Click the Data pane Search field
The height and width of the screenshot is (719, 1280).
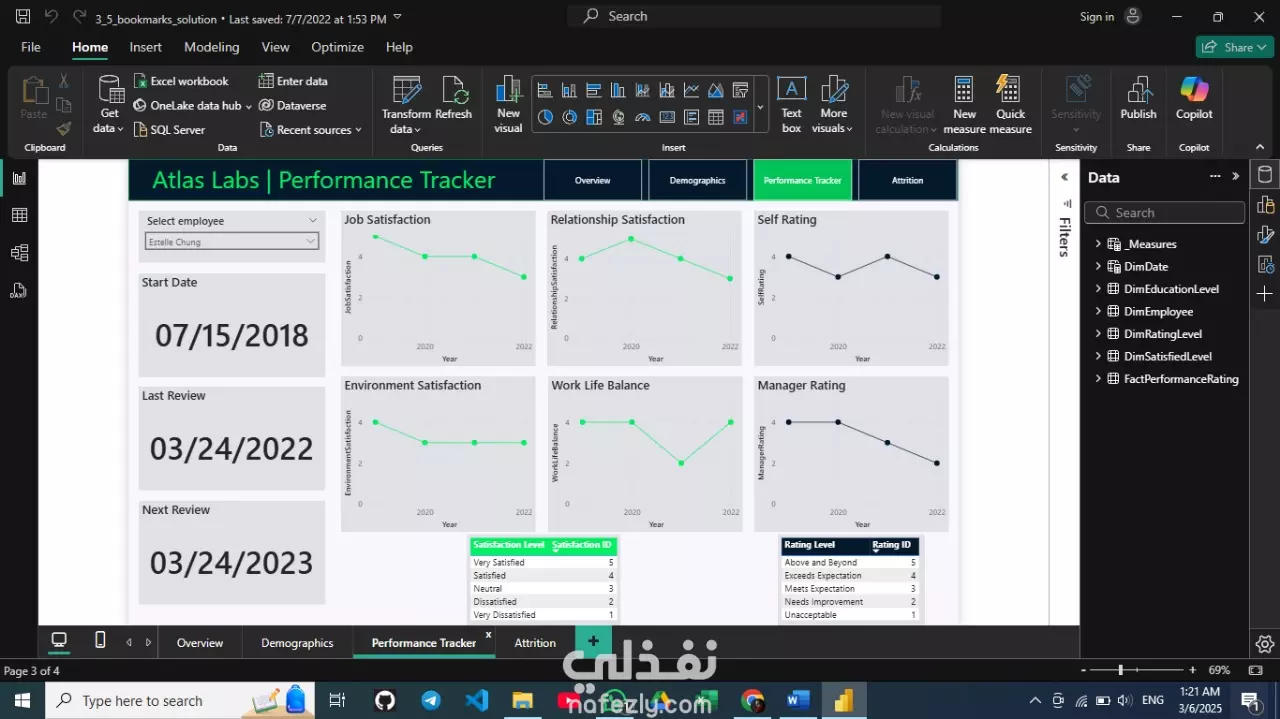click(x=1165, y=212)
